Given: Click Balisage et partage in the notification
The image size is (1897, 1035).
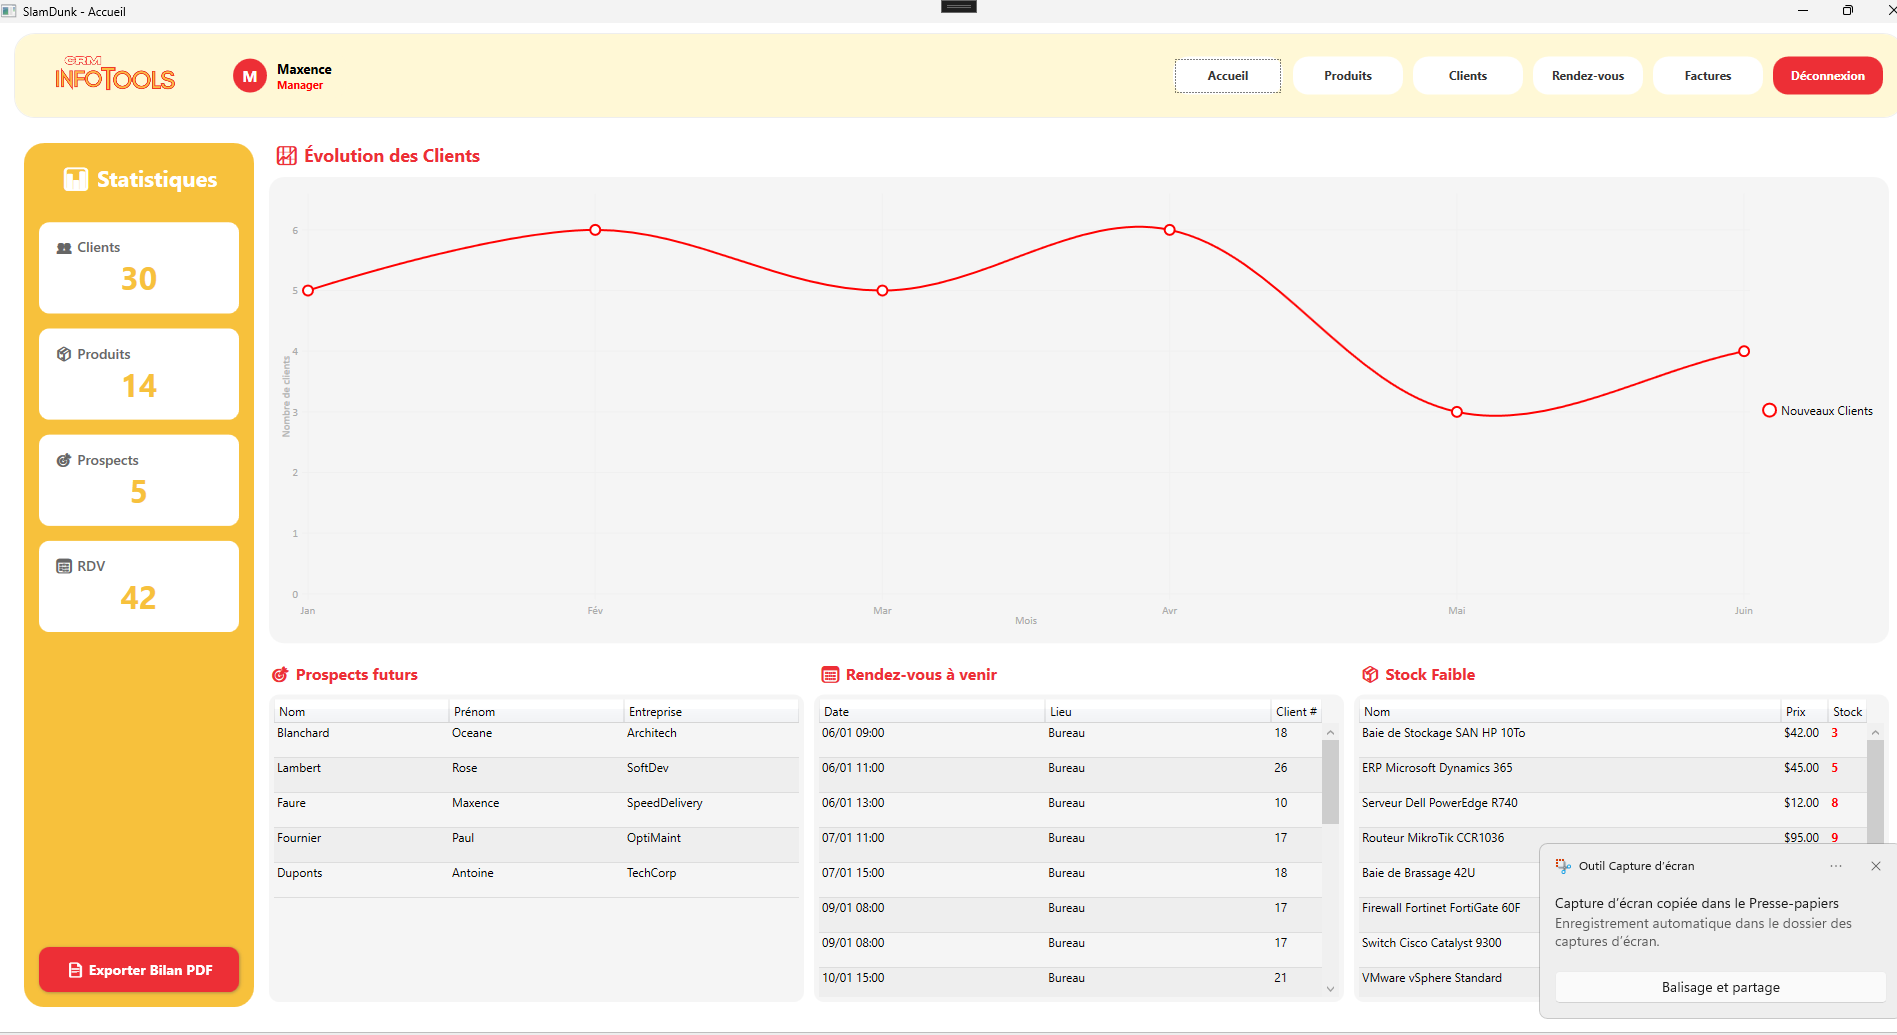Looking at the screenshot, I should [x=1719, y=987].
